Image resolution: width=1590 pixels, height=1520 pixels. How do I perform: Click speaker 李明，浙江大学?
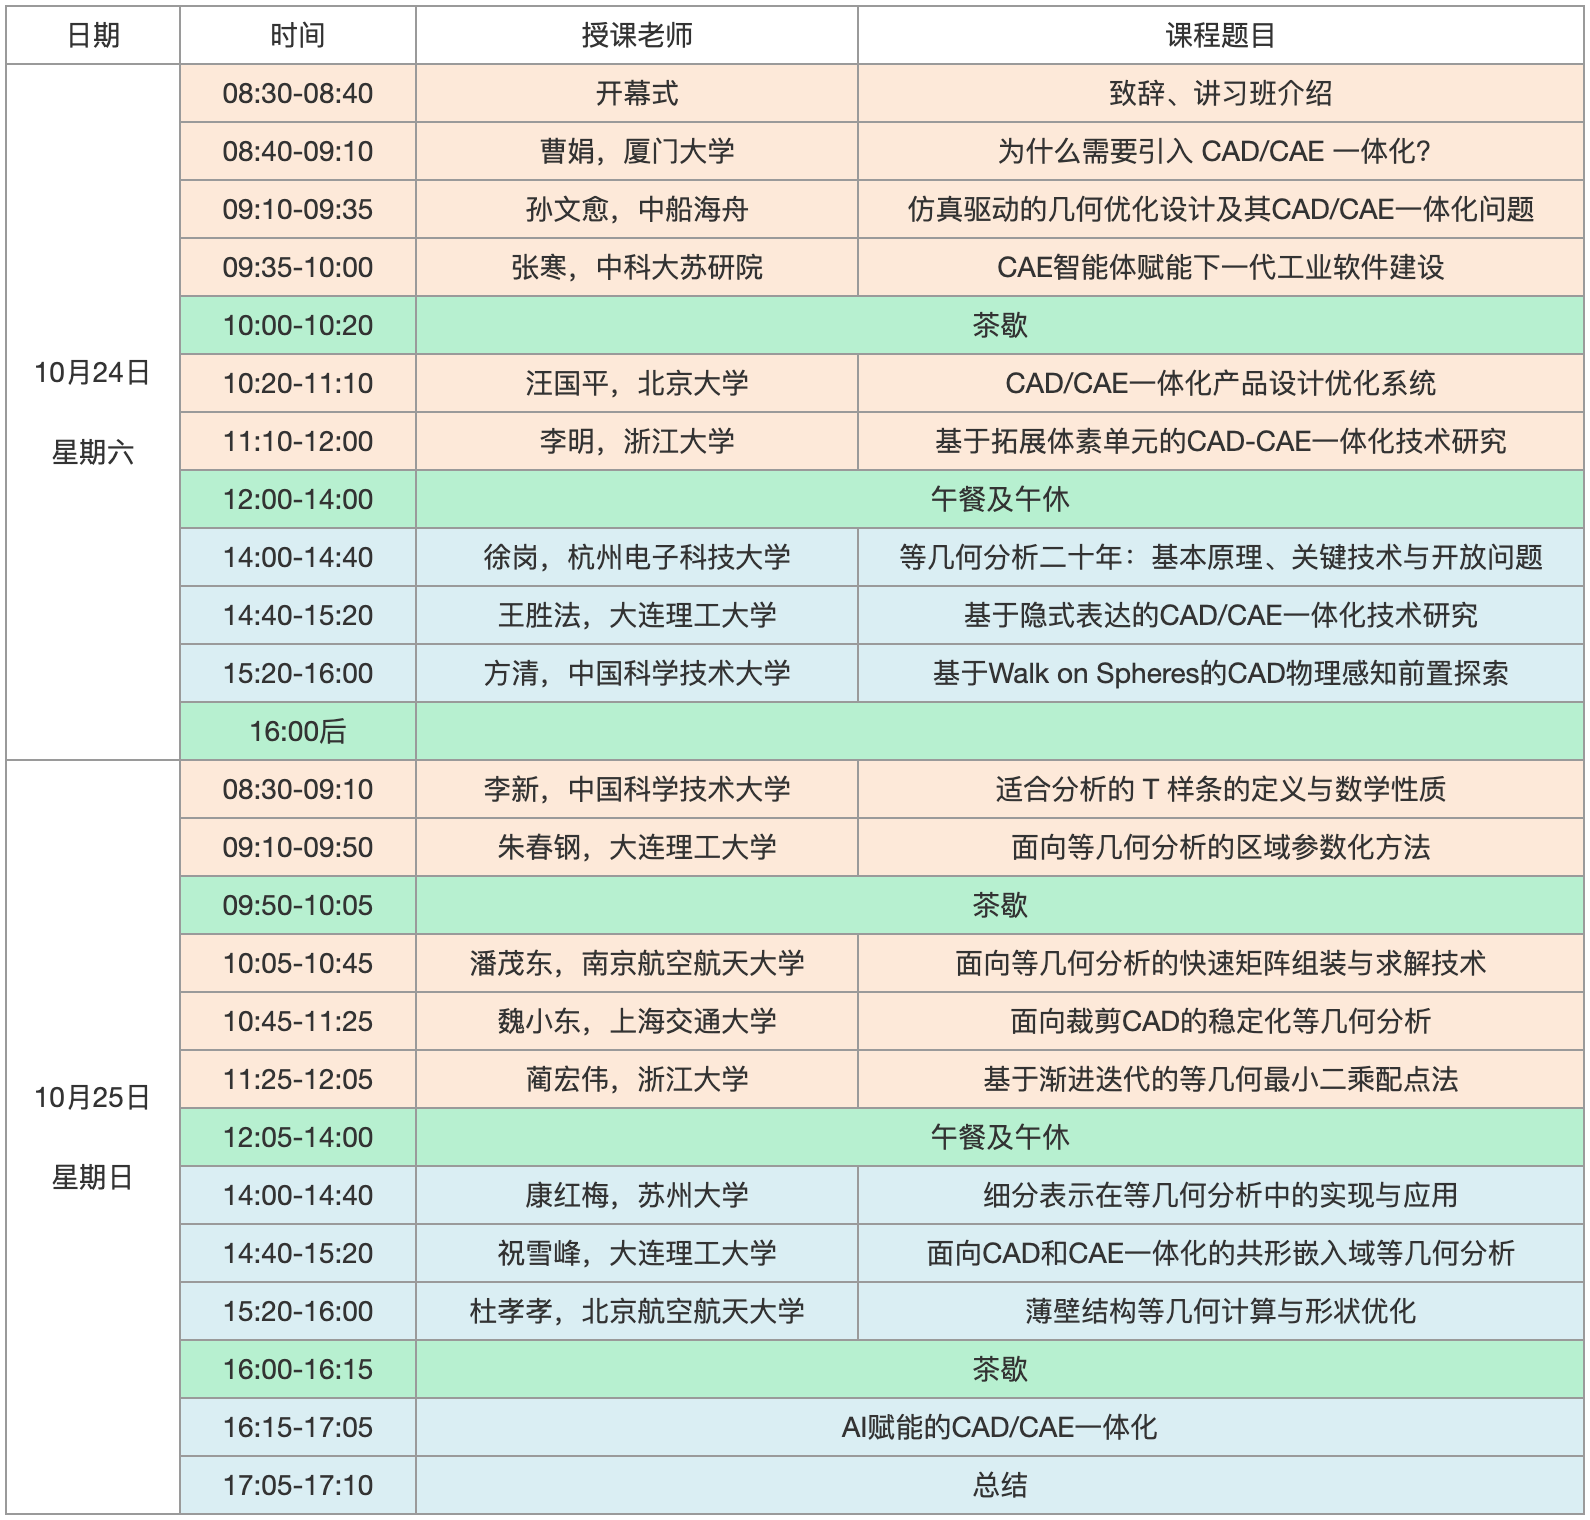point(637,441)
